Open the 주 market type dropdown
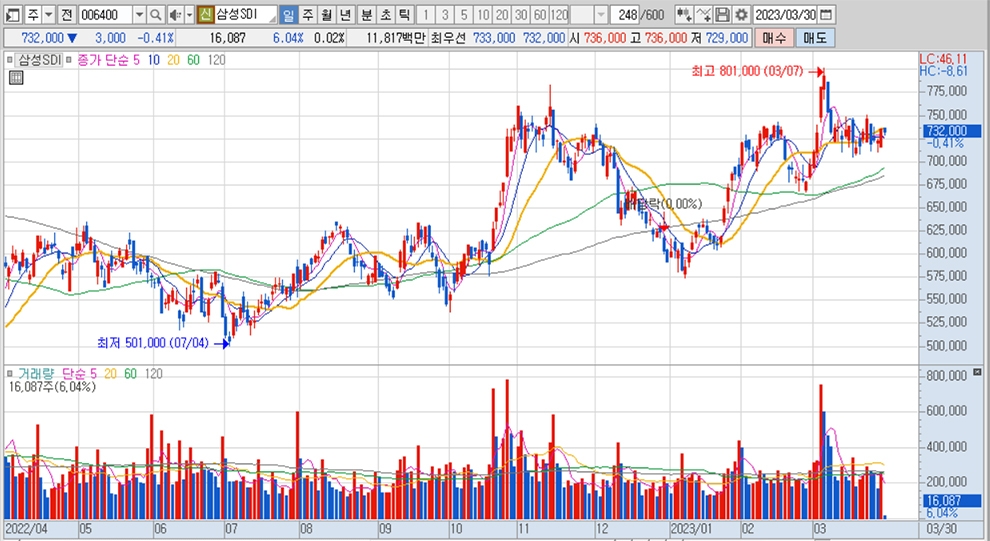Viewport: 990px width, 541px height. click(48, 15)
